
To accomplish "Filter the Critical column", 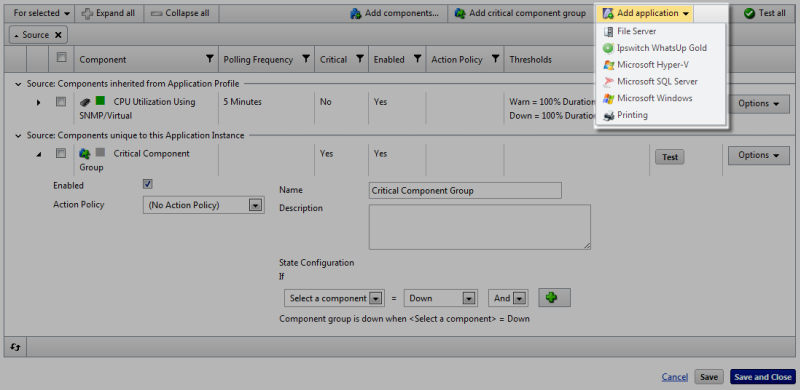I will pos(360,59).
